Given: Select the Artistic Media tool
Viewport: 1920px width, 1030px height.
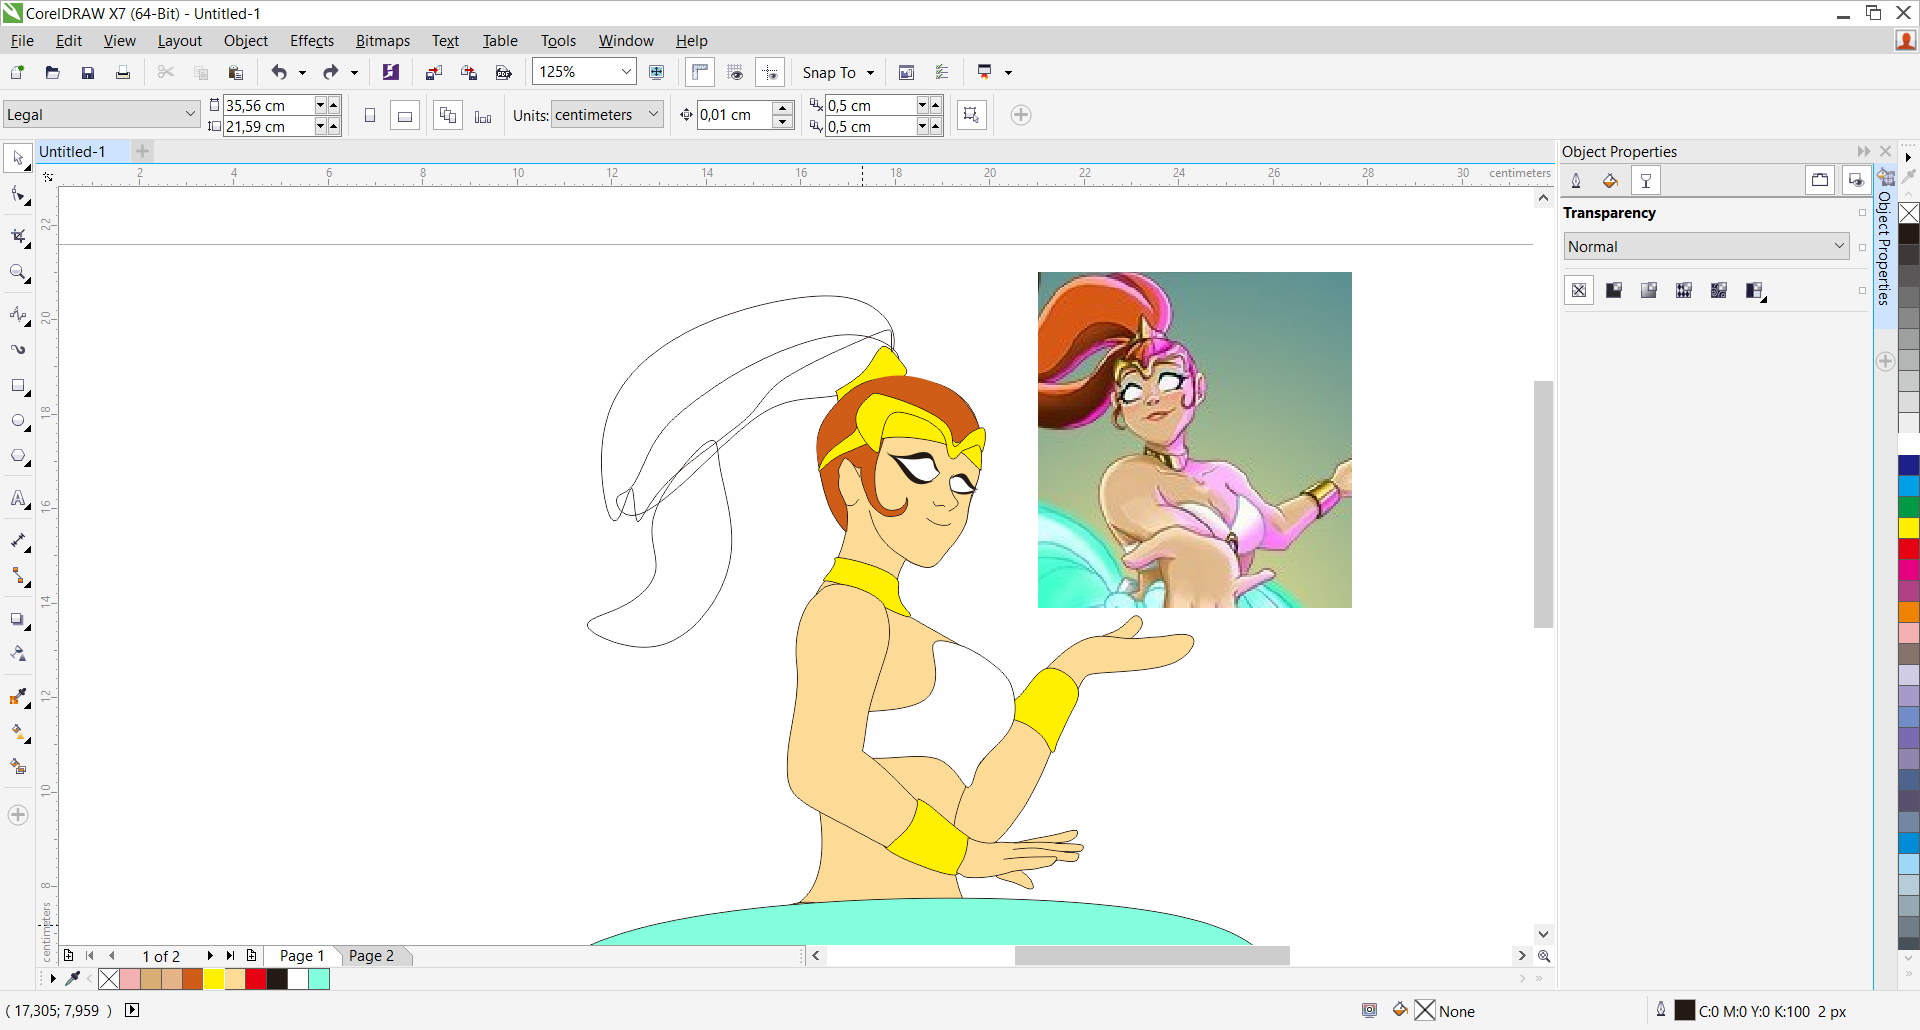Looking at the screenshot, I should point(18,349).
